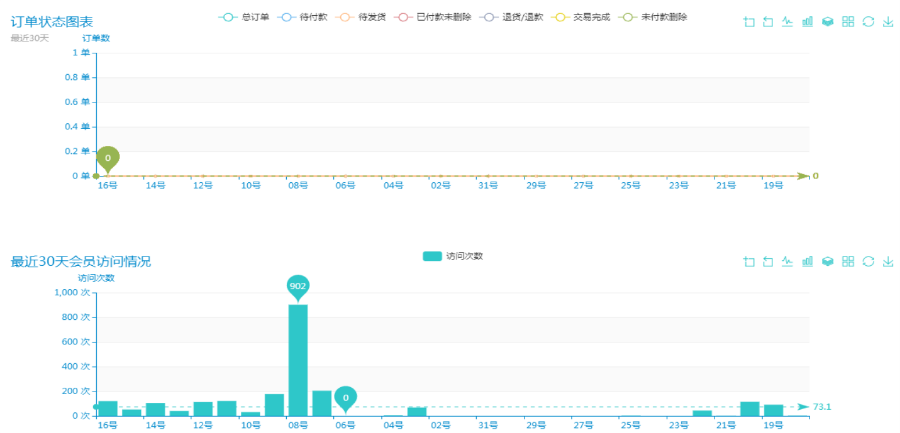Toggle 待付款 legend series
The height and width of the screenshot is (433, 900).
302,17
